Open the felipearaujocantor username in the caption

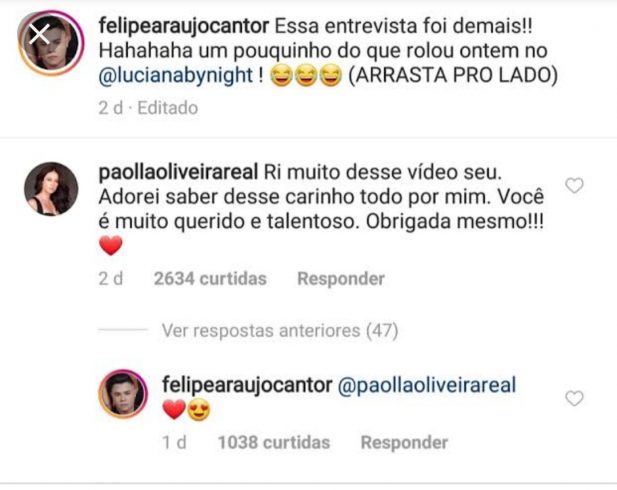pyautogui.click(x=184, y=27)
